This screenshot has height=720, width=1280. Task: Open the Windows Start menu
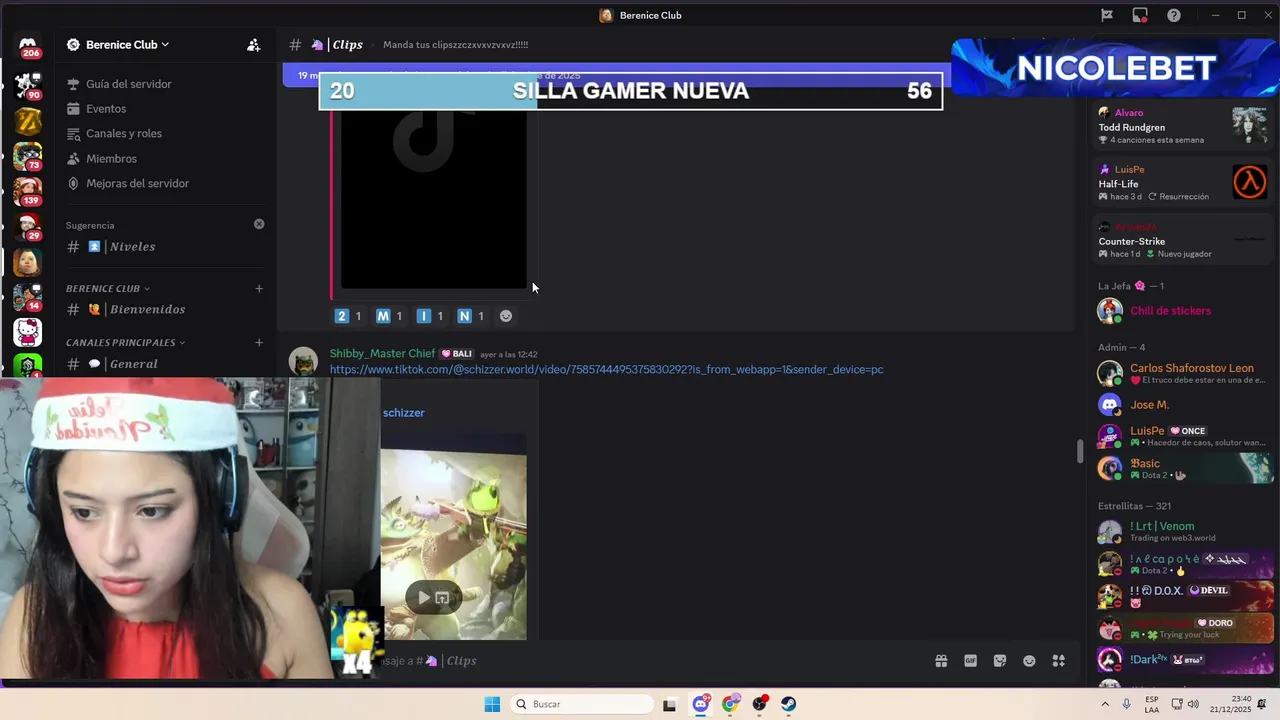click(x=492, y=704)
